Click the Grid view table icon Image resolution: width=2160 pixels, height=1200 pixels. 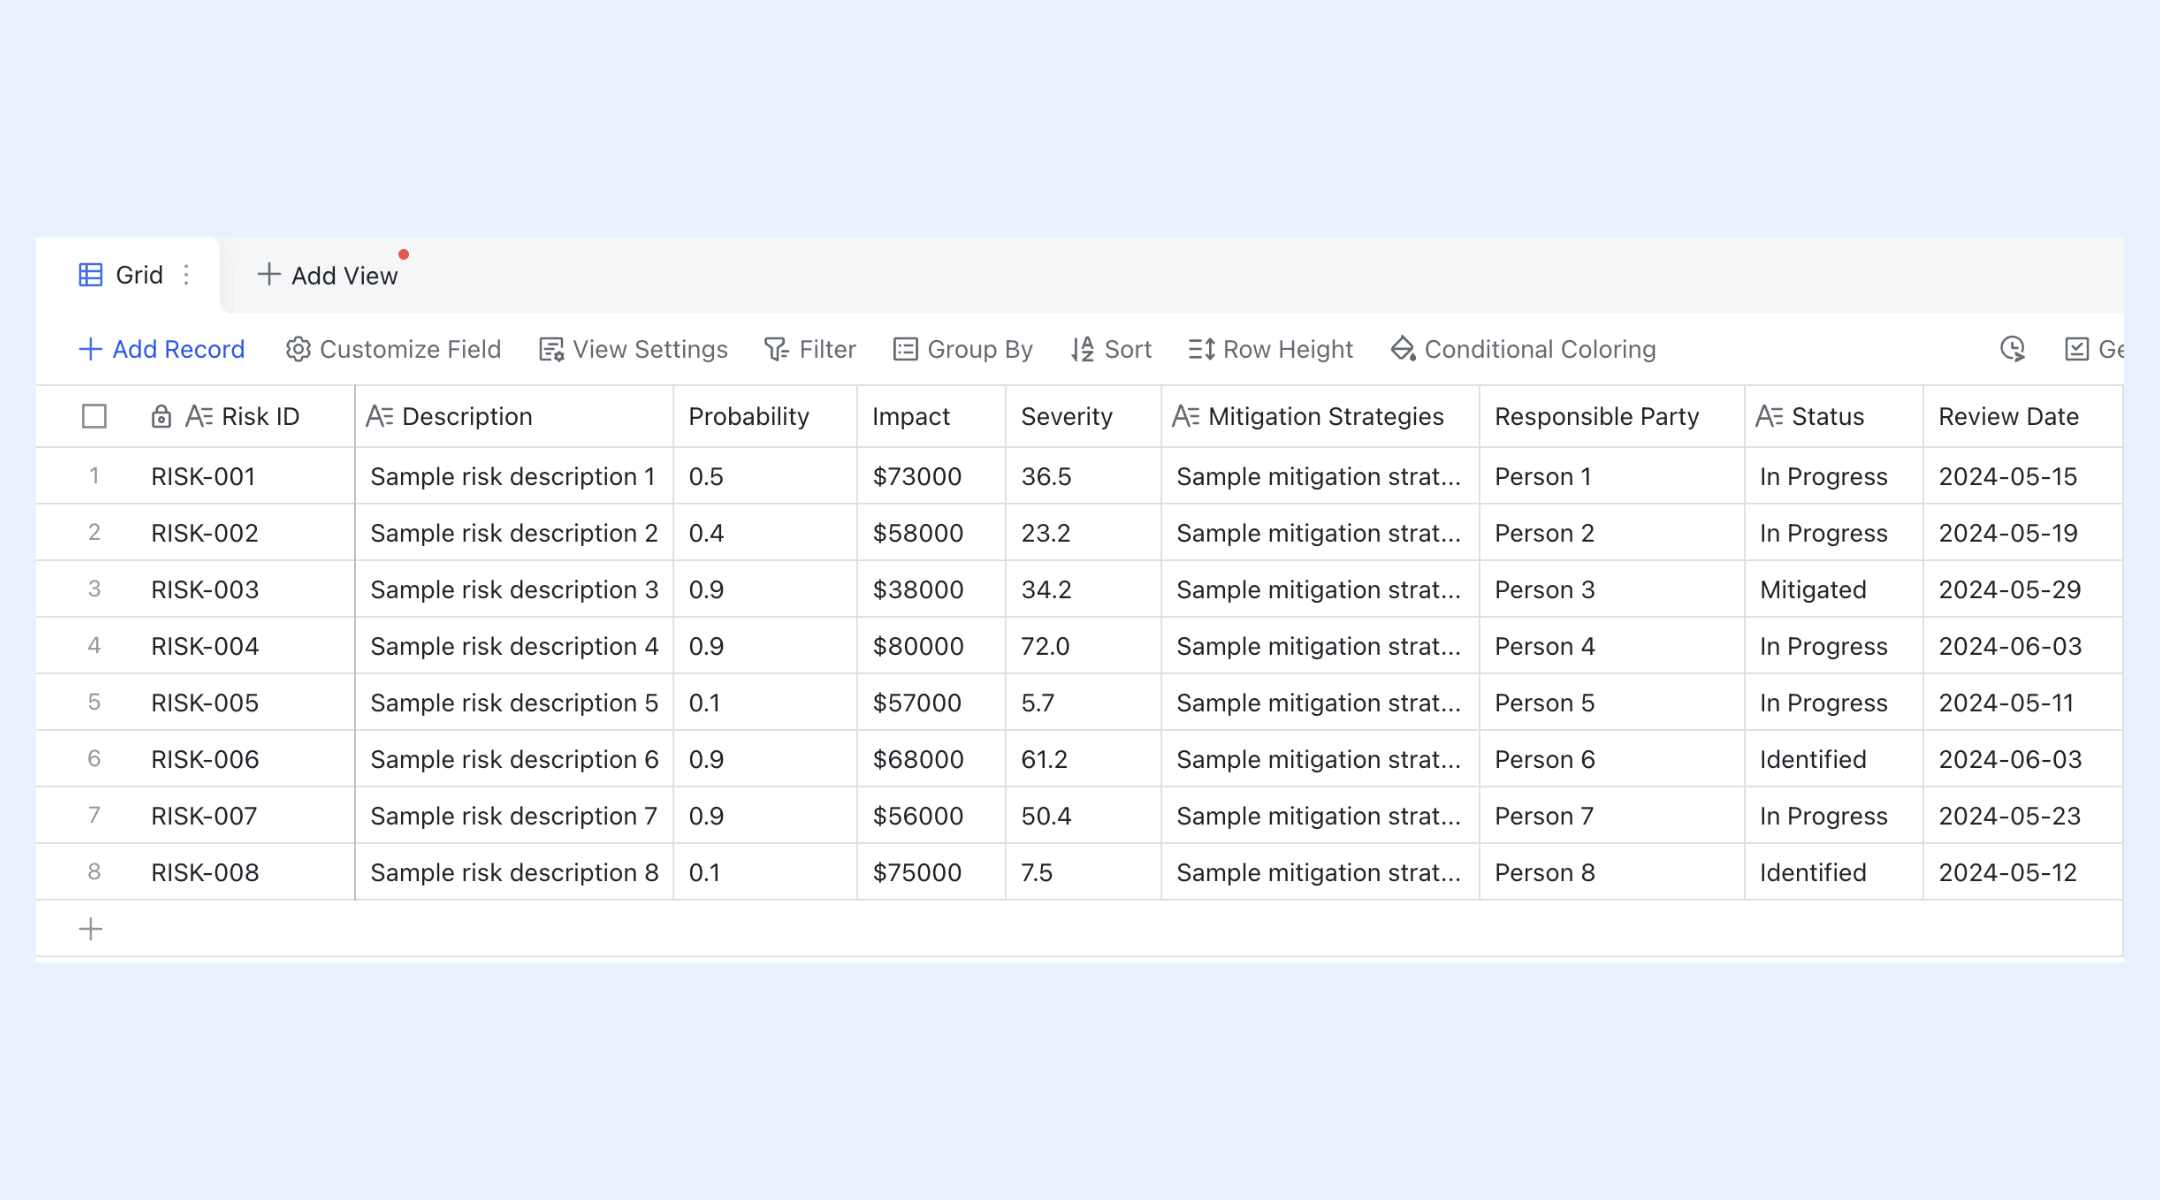[90, 275]
